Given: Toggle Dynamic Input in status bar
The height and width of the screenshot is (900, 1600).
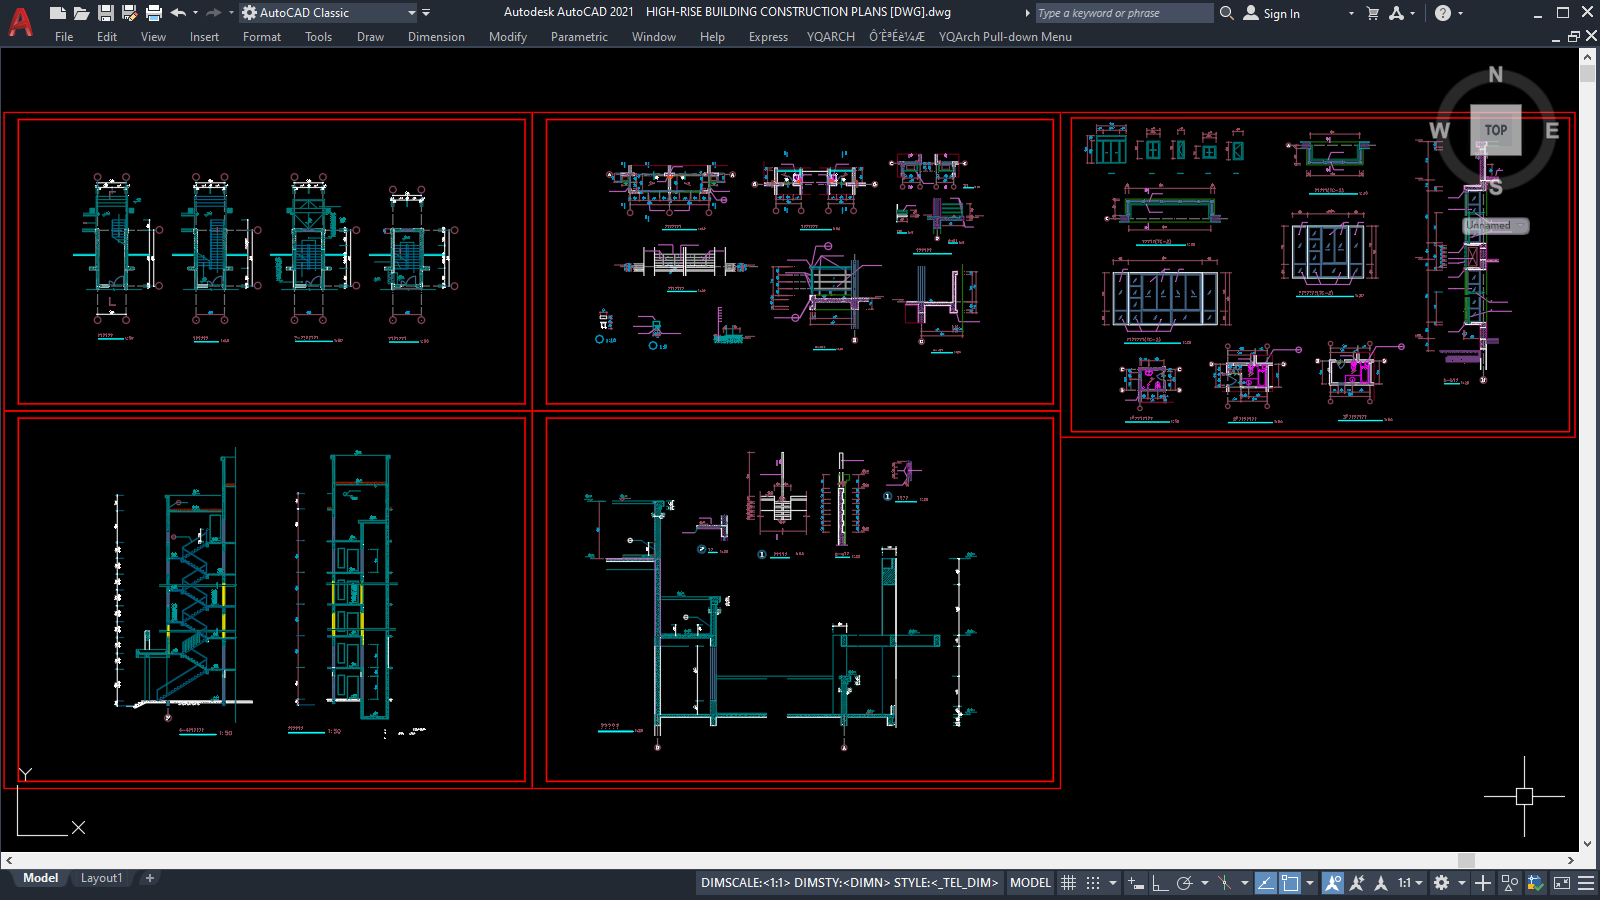Looking at the screenshot, I should [x=1134, y=883].
